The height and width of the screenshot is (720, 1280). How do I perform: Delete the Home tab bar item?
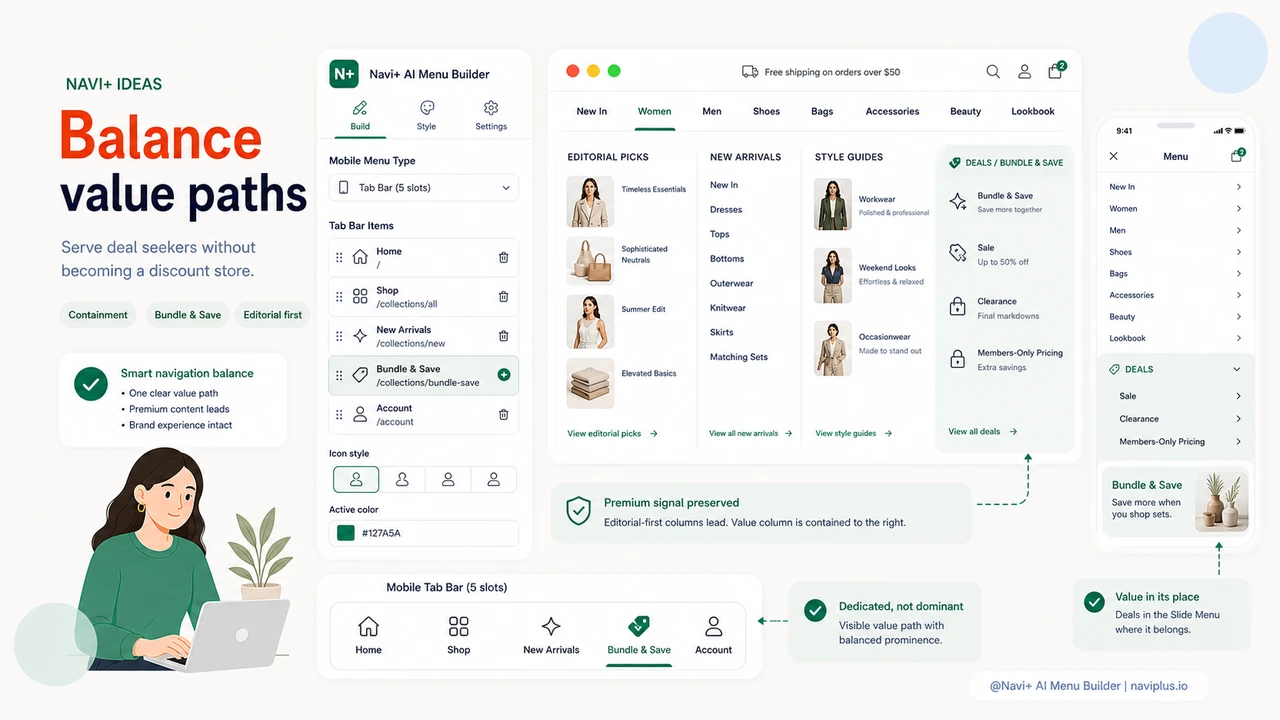[x=503, y=258]
